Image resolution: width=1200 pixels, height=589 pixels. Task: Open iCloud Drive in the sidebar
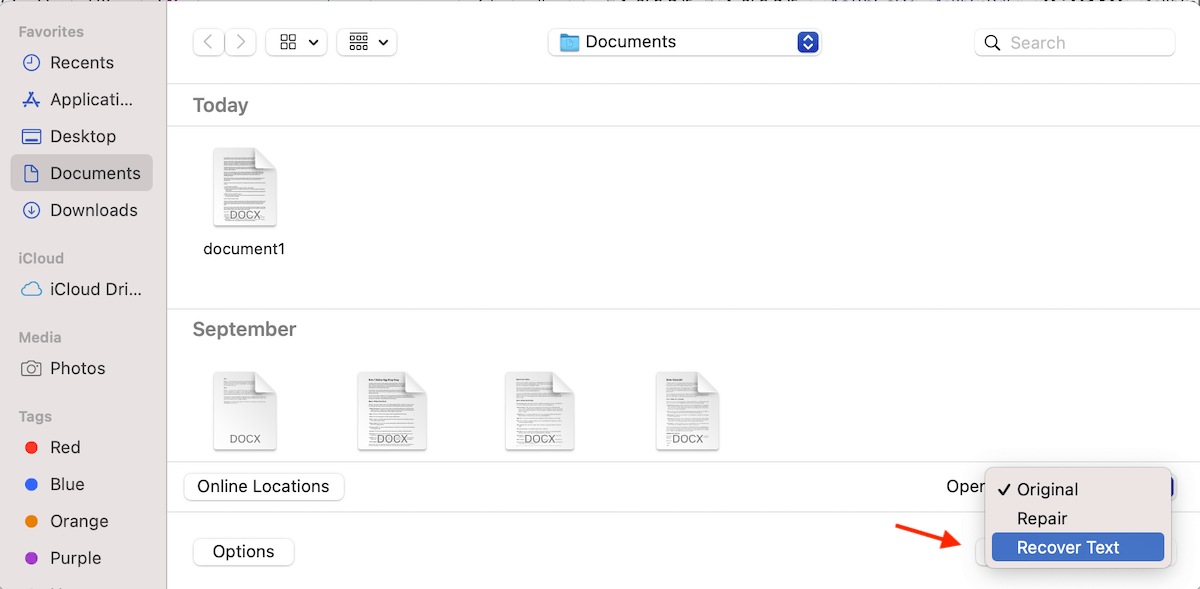(x=82, y=289)
